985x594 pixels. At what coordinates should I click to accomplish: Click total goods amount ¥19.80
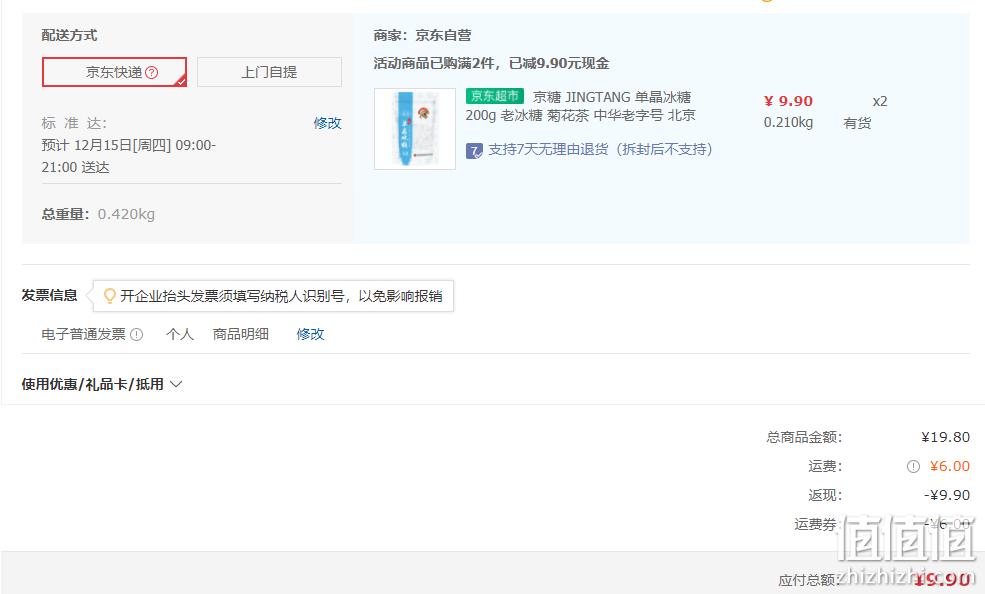[x=945, y=437]
